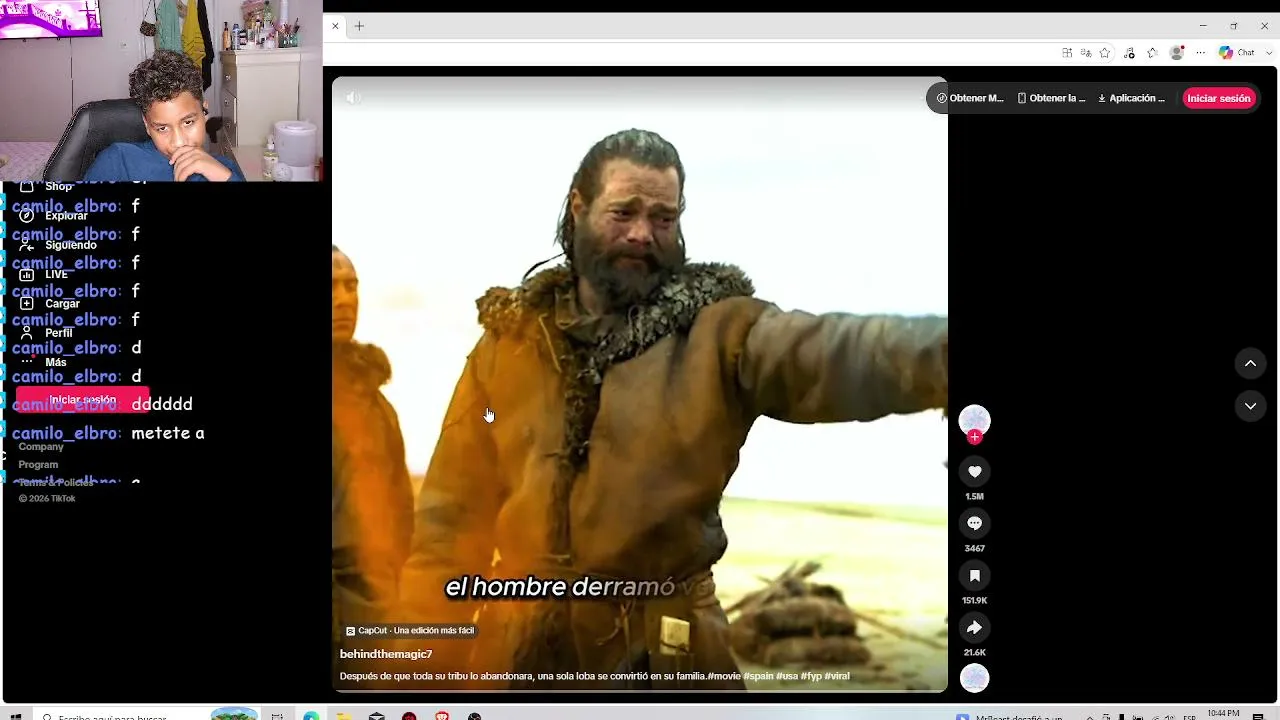
Task: Click the sidebar Iniciar sesión button
Action: pyautogui.click(x=82, y=400)
